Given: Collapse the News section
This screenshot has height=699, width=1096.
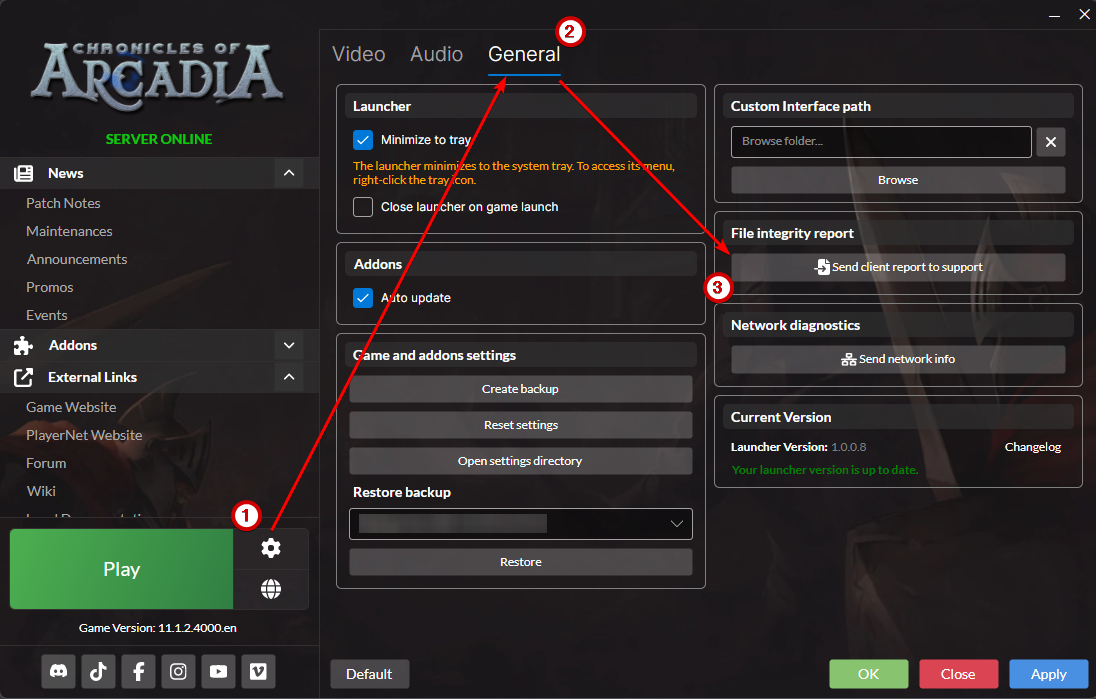Looking at the screenshot, I should pos(289,173).
